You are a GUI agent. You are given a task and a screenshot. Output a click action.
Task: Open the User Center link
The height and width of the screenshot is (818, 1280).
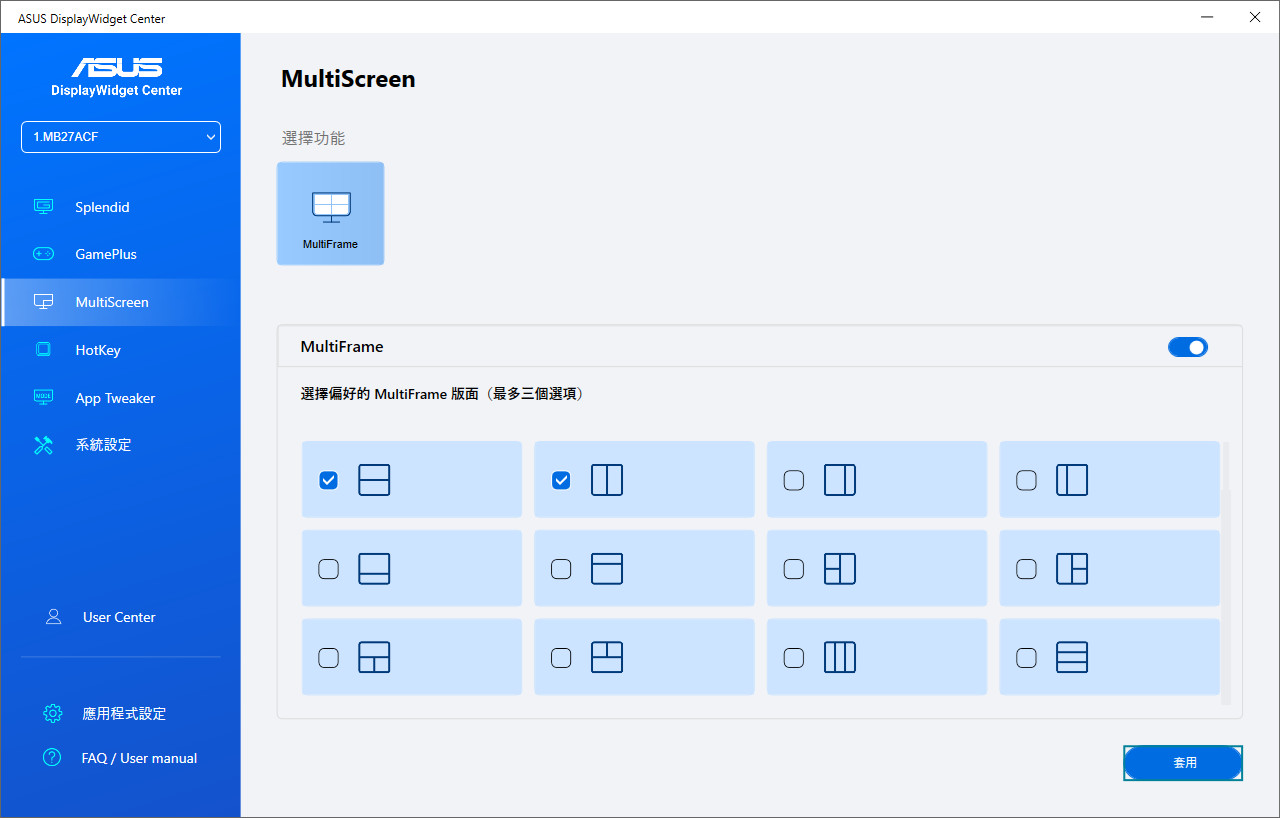pyautogui.click(x=119, y=617)
